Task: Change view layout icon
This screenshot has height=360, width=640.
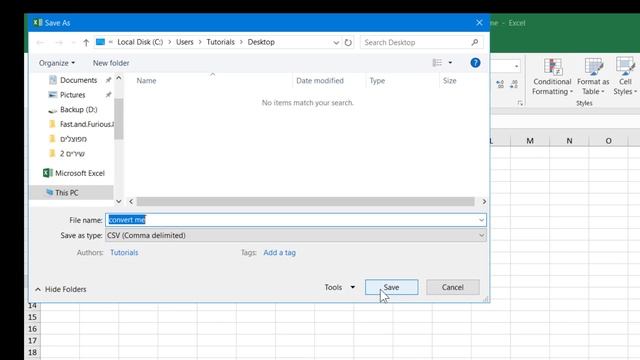Action: pyautogui.click(x=437, y=62)
